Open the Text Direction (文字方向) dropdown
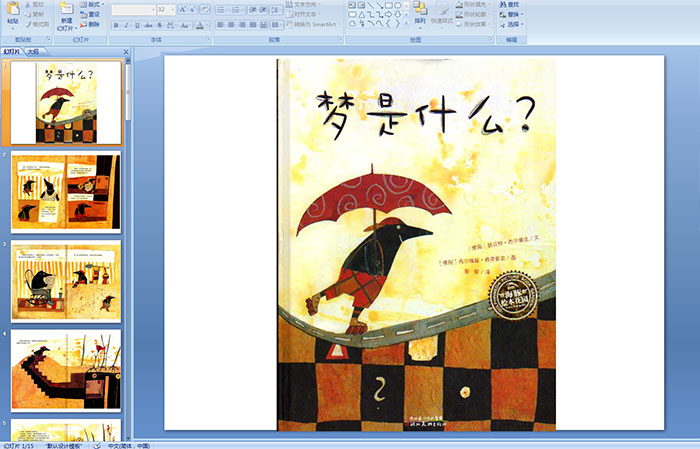700x449 pixels. point(304,4)
